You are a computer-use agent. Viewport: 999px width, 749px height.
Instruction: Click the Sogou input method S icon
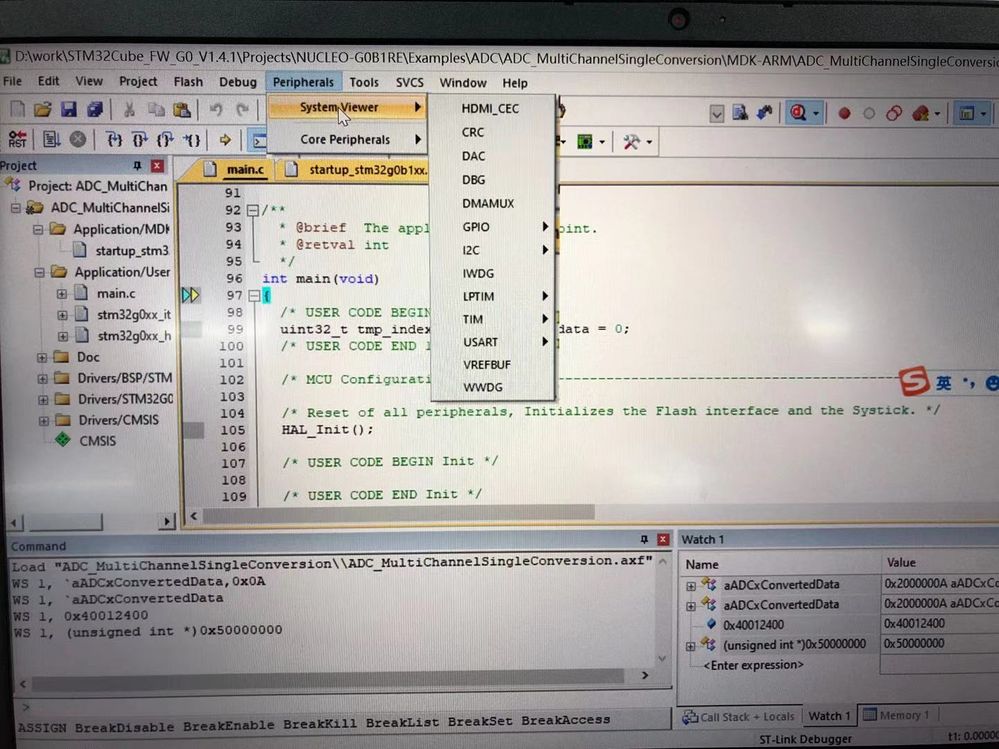point(914,381)
